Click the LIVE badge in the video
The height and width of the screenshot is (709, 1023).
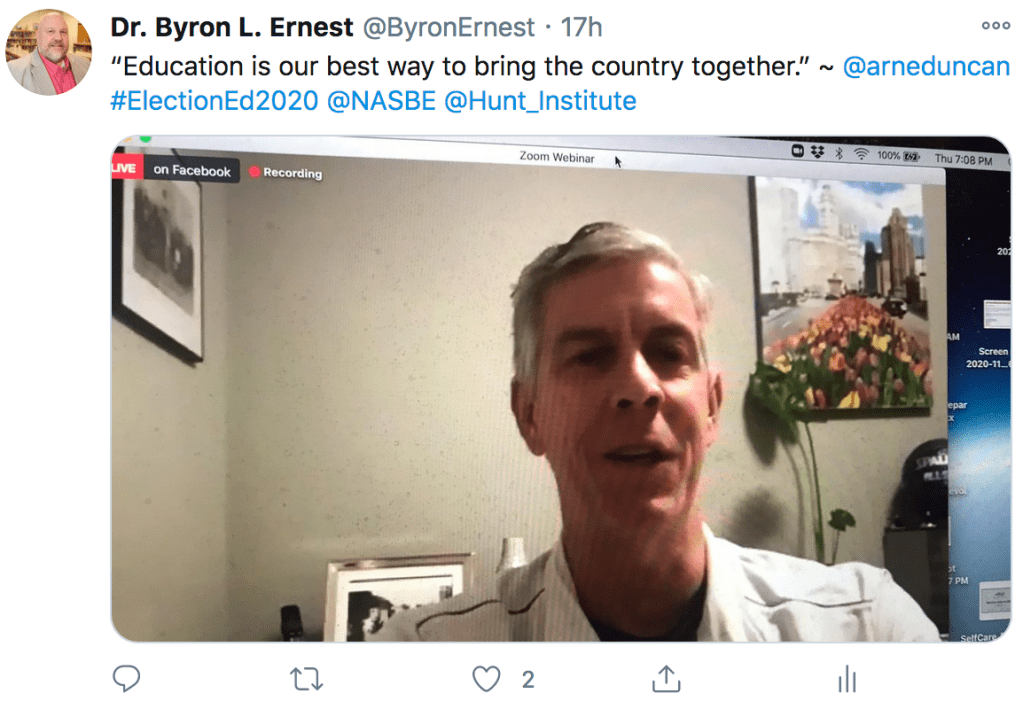(x=125, y=168)
